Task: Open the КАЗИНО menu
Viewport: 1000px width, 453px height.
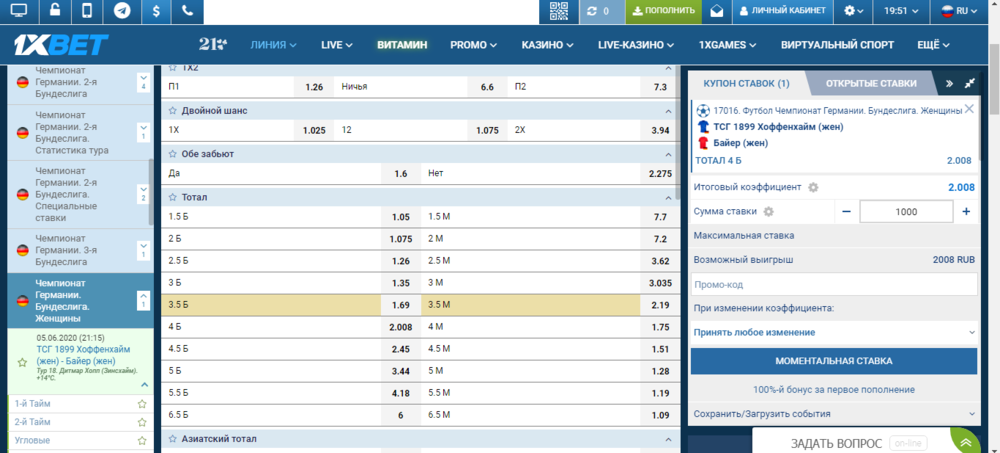Action: click(547, 45)
